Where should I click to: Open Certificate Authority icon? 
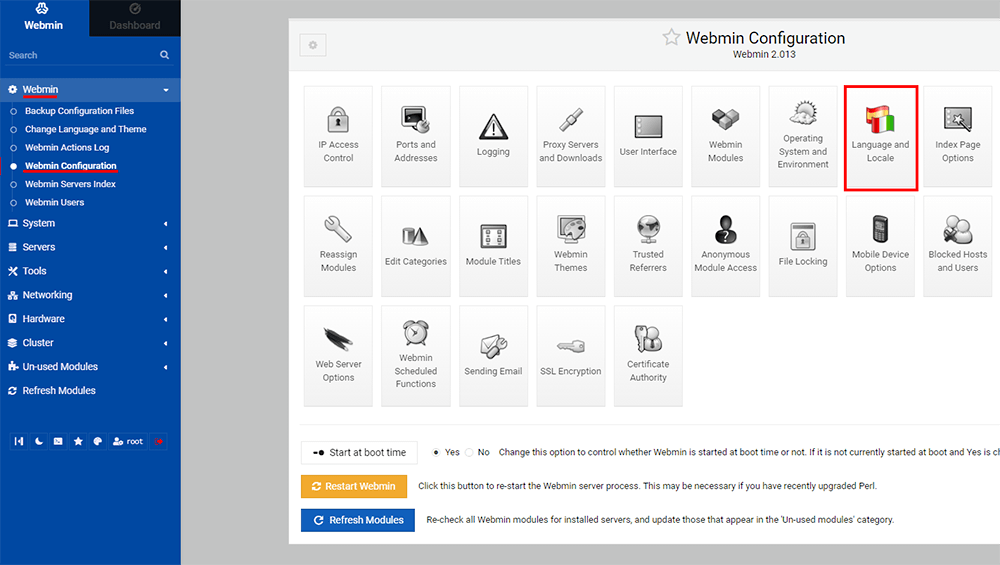click(648, 356)
